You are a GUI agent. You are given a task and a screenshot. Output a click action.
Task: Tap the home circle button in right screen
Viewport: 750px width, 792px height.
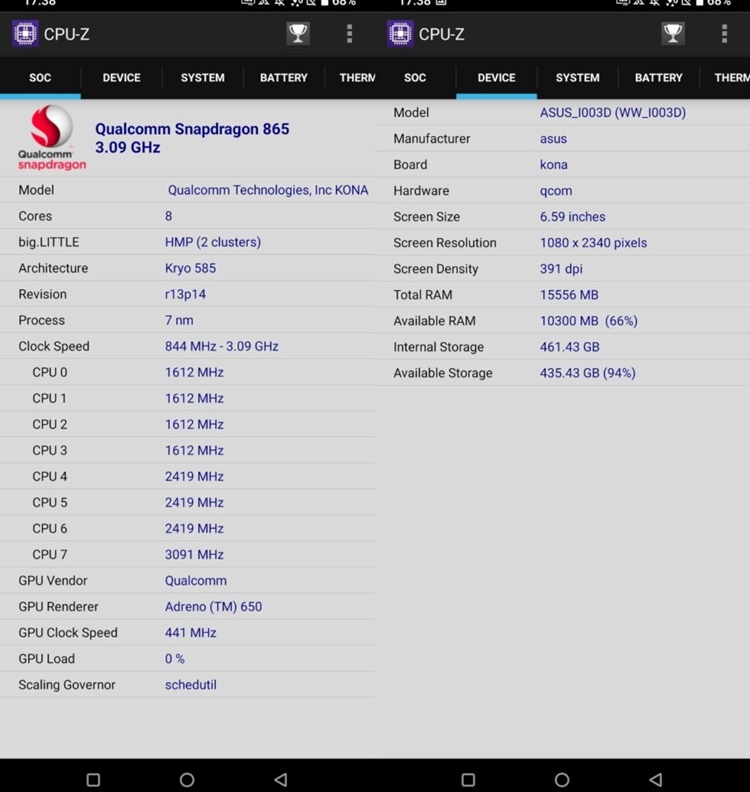tap(562, 779)
